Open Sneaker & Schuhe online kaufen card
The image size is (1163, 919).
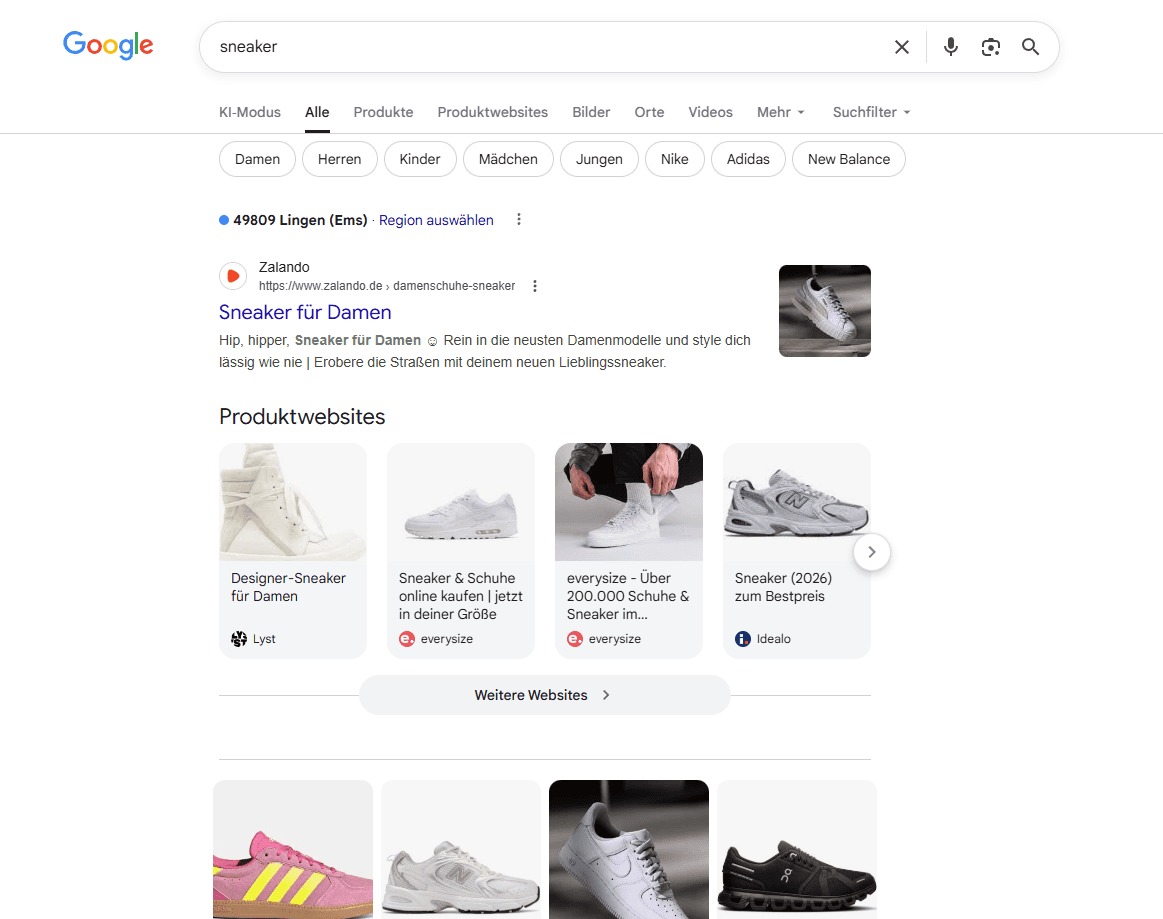point(461,550)
